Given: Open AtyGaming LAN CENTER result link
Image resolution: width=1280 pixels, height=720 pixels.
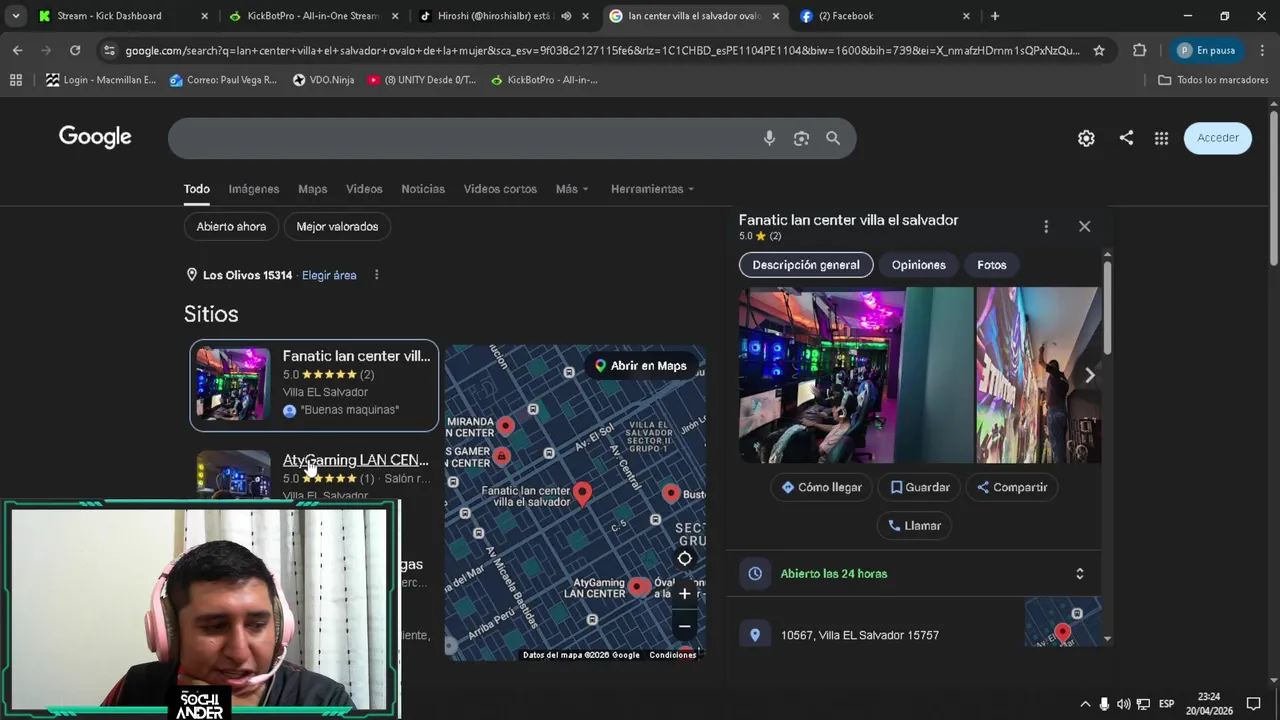Looking at the screenshot, I should [x=355, y=460].
